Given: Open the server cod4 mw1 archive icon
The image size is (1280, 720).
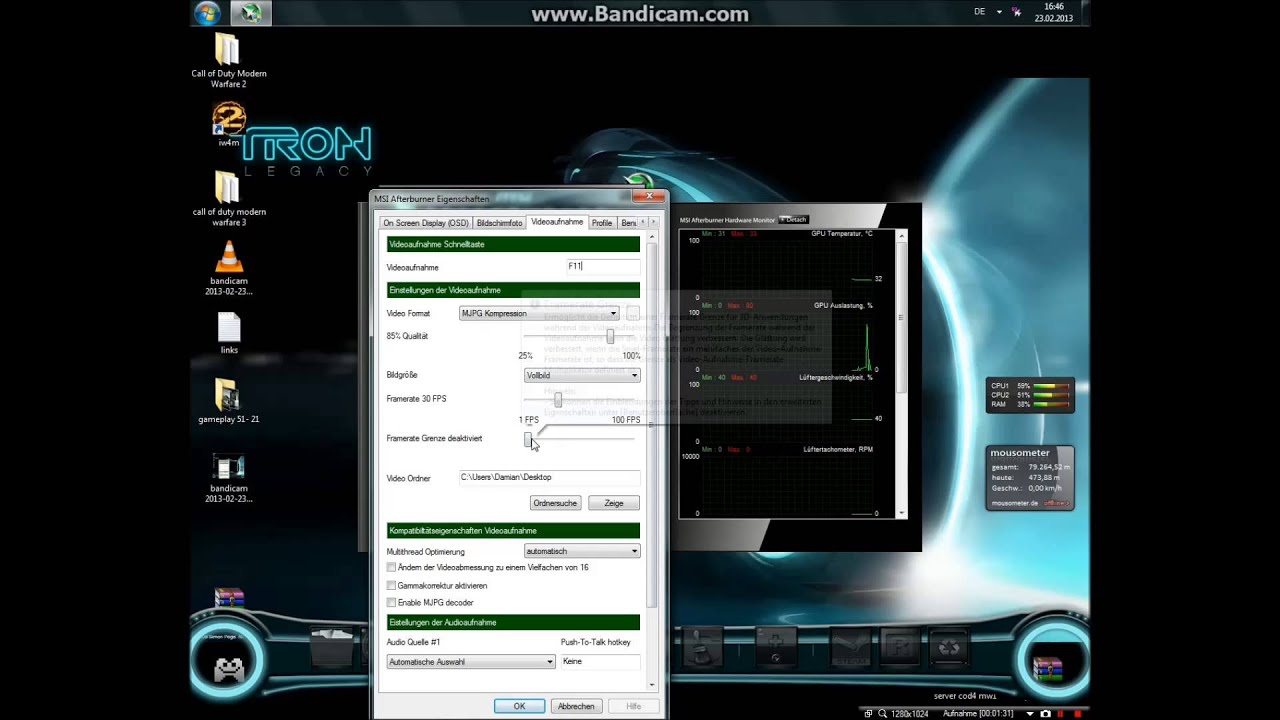Looking at the screenshot, I should point(1047,668).
